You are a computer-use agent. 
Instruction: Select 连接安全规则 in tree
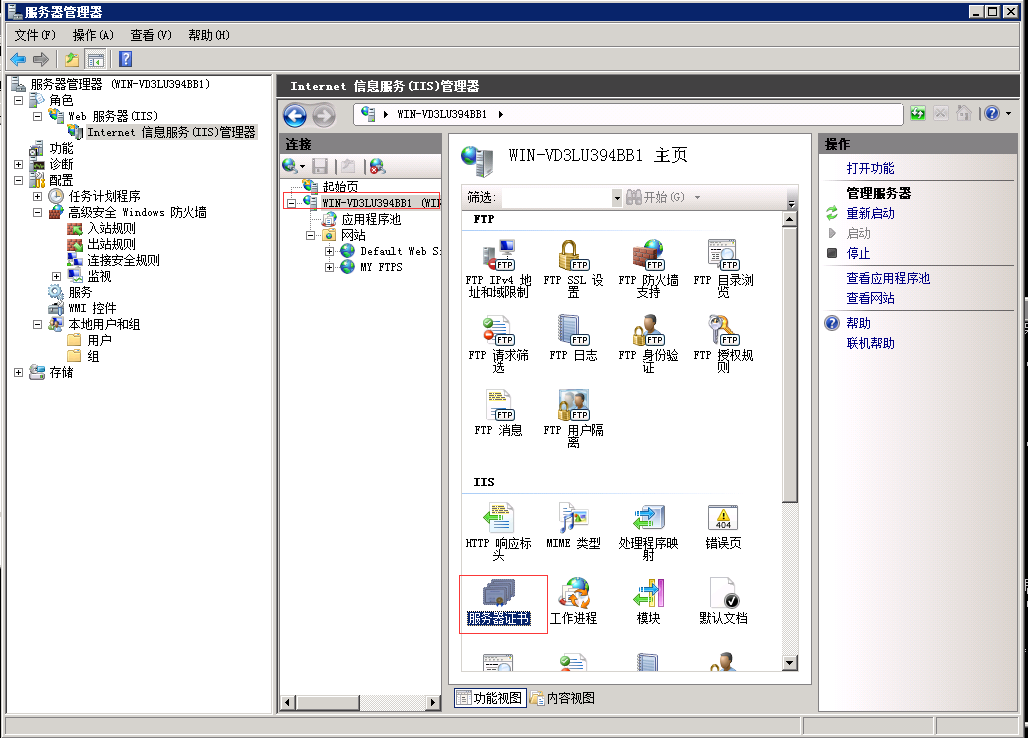(x=123, y=260)
